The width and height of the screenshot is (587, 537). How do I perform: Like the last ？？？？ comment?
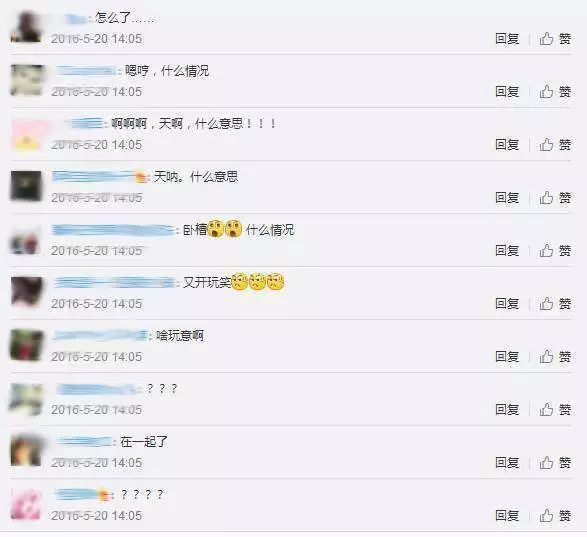point(555,516)
